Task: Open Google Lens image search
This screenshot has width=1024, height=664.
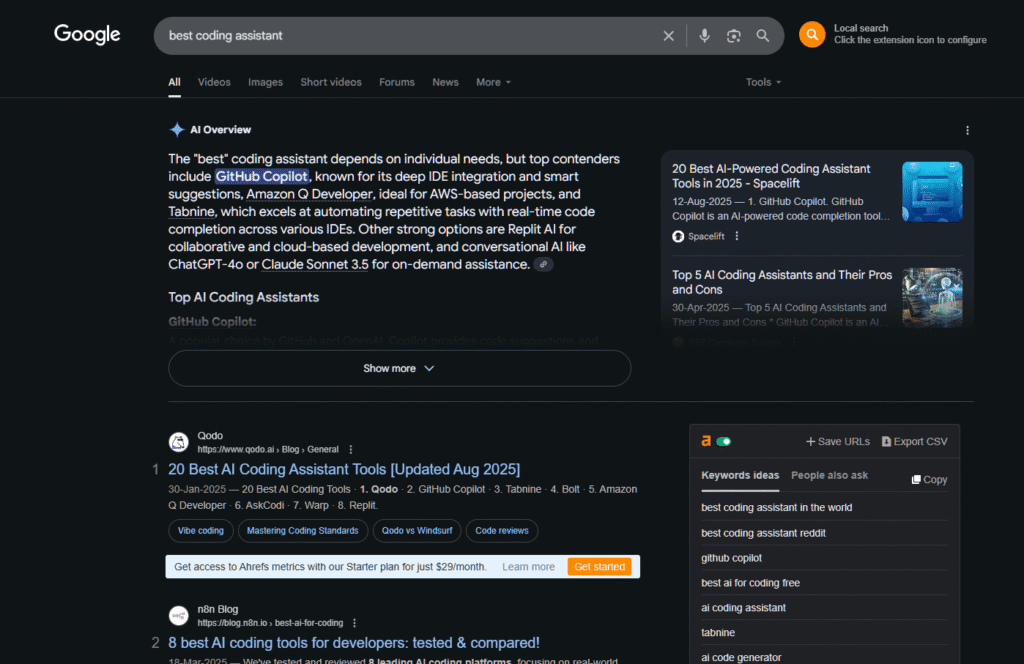Action: tap(734, 36)
